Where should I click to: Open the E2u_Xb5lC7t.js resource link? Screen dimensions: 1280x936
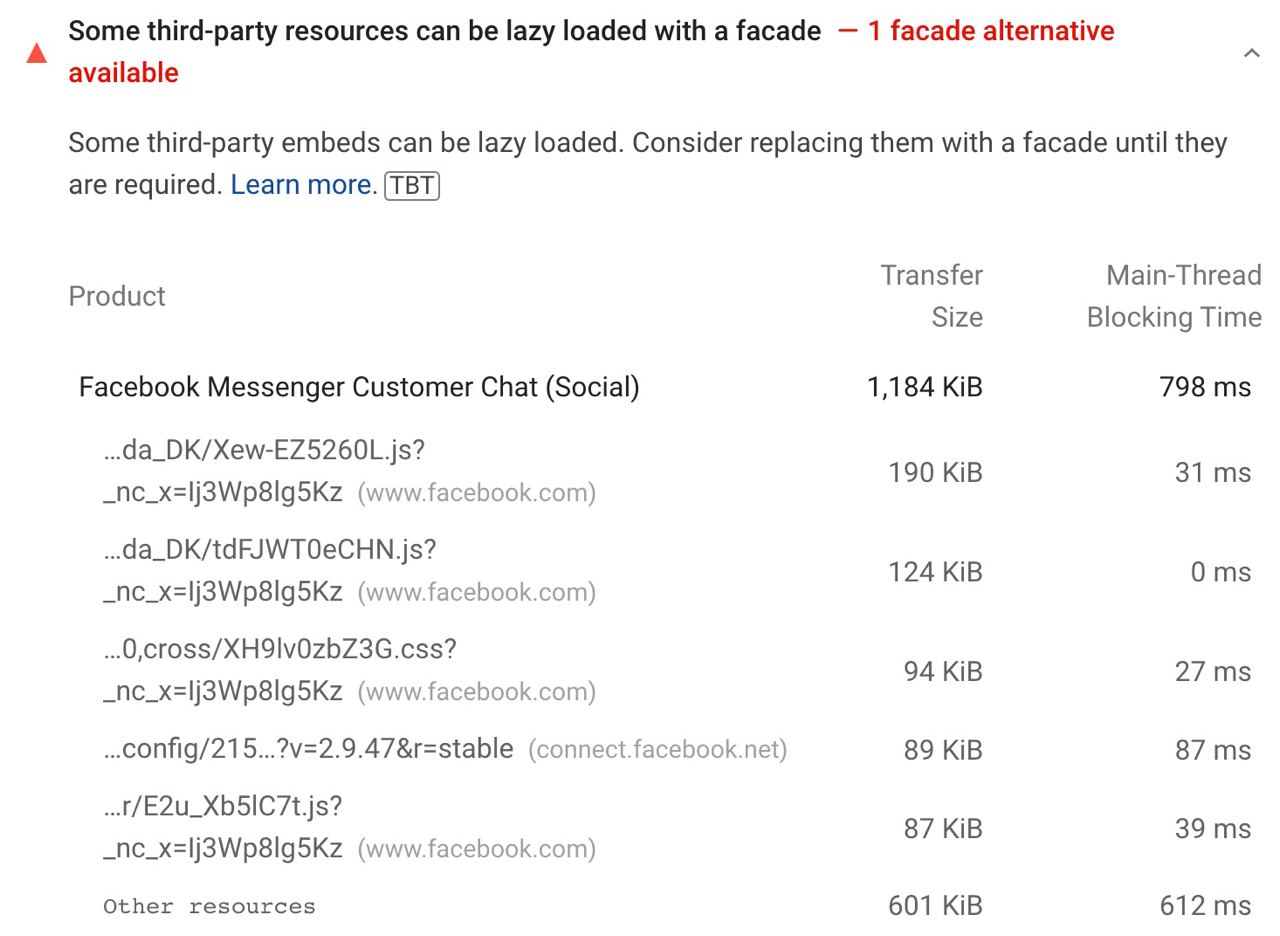(x=223, y=827)
